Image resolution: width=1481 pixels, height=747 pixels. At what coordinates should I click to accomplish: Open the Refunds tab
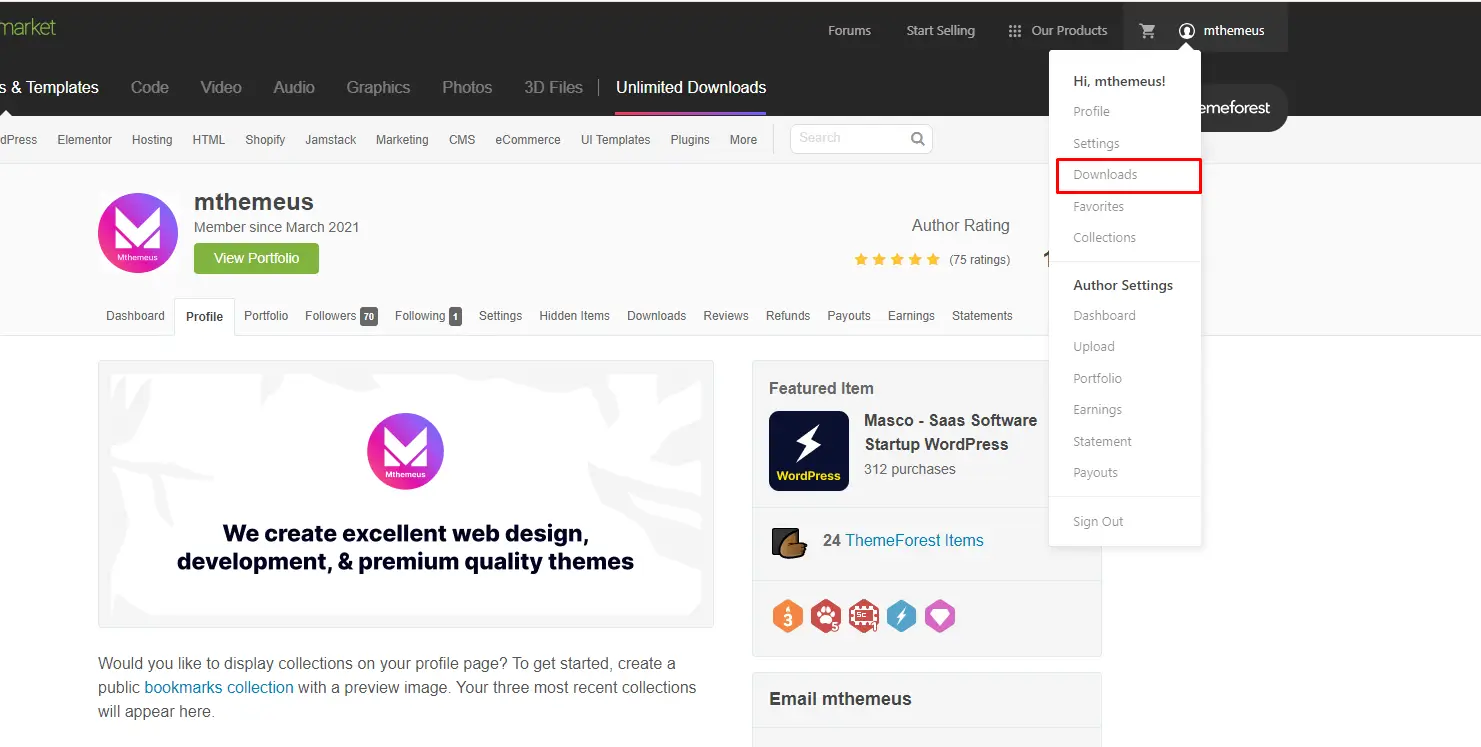(x=788, y=316)
